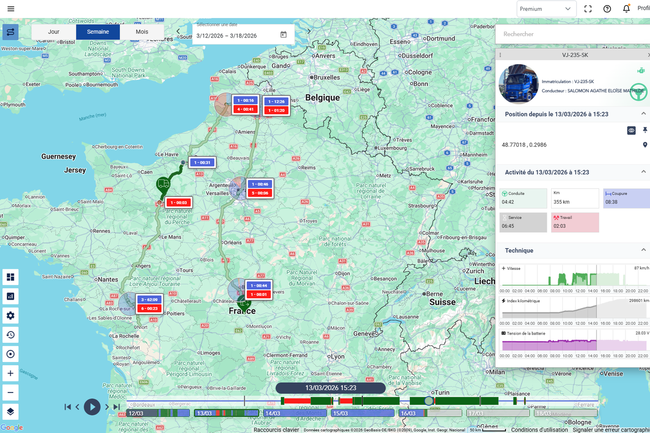Image resolution: width=650 pixels, height=433 pixels.
Task: Click the Km 355 km tile
Action: 575,198
